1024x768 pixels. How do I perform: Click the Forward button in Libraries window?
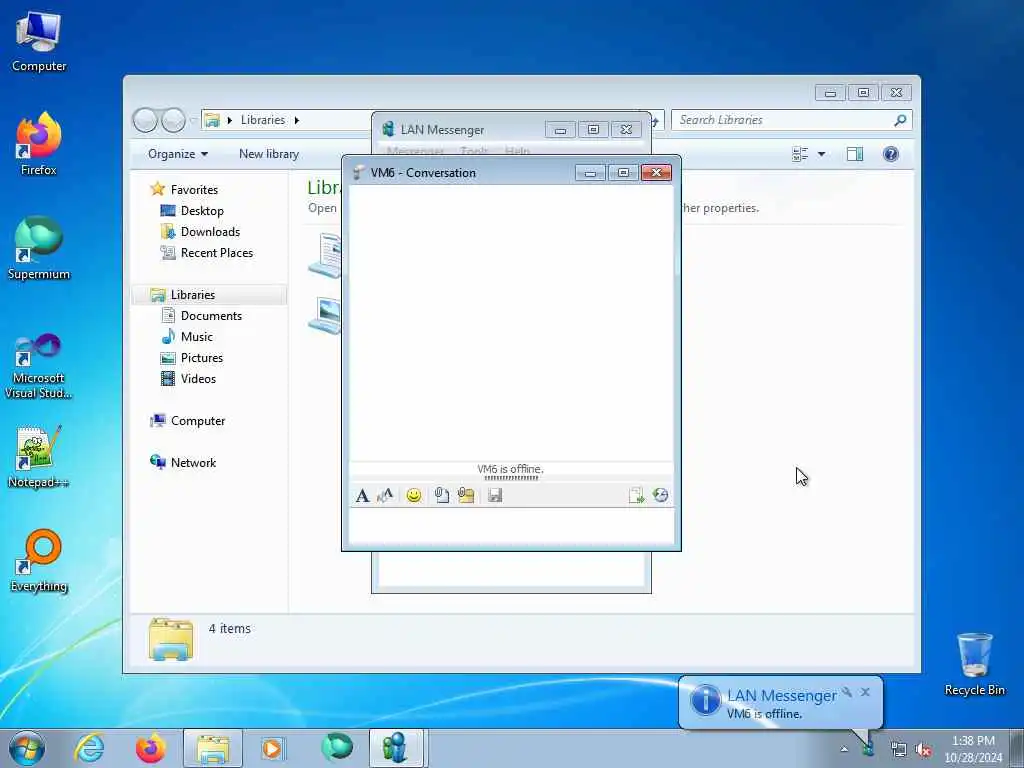click(x=173, y=120)
